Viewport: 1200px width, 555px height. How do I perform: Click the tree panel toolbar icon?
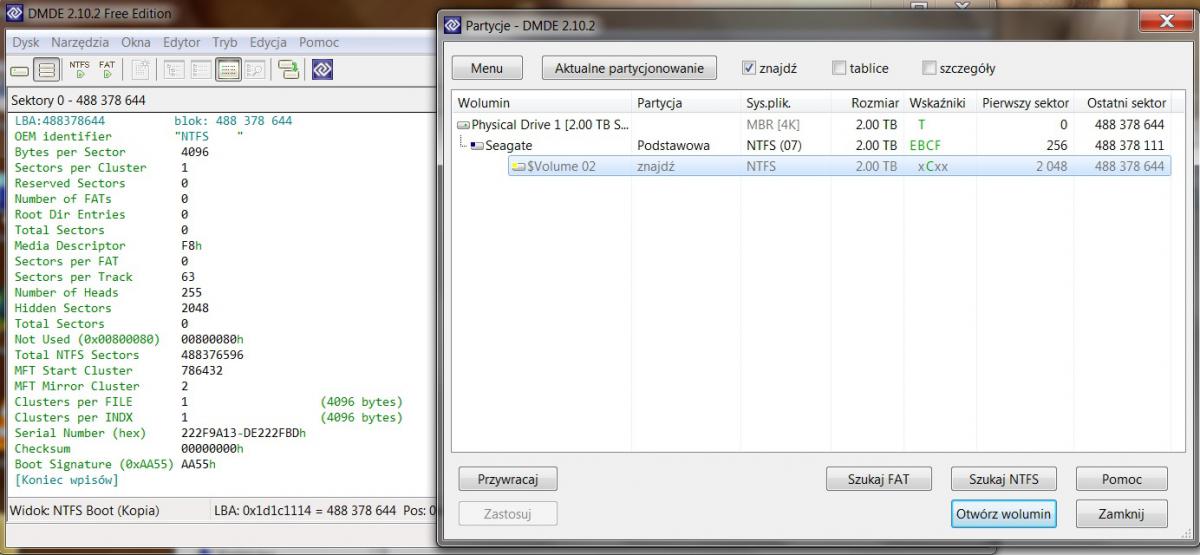174,69
